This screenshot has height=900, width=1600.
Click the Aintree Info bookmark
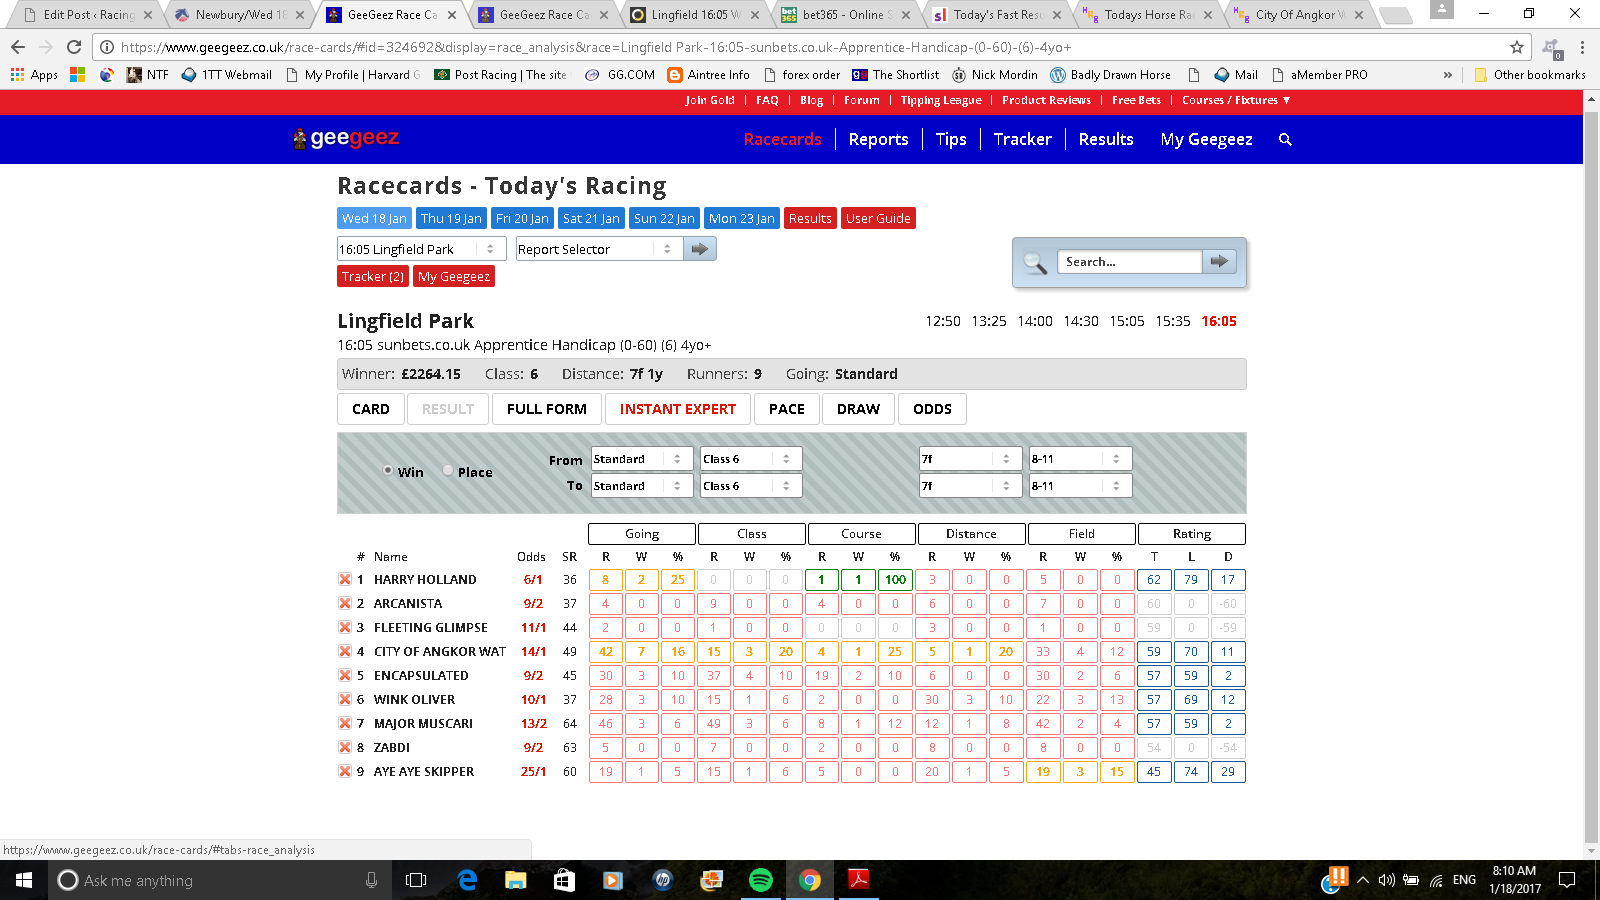coord(708,75)
